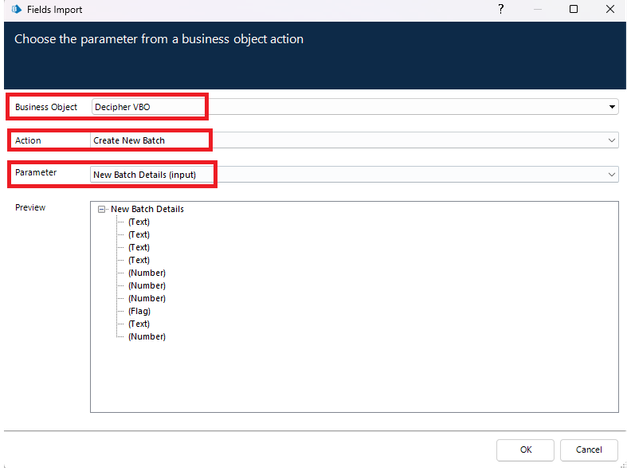Open the Business Object dropdown arrow
The height and width of the screenshot is (468, 627).
(611, 107)
